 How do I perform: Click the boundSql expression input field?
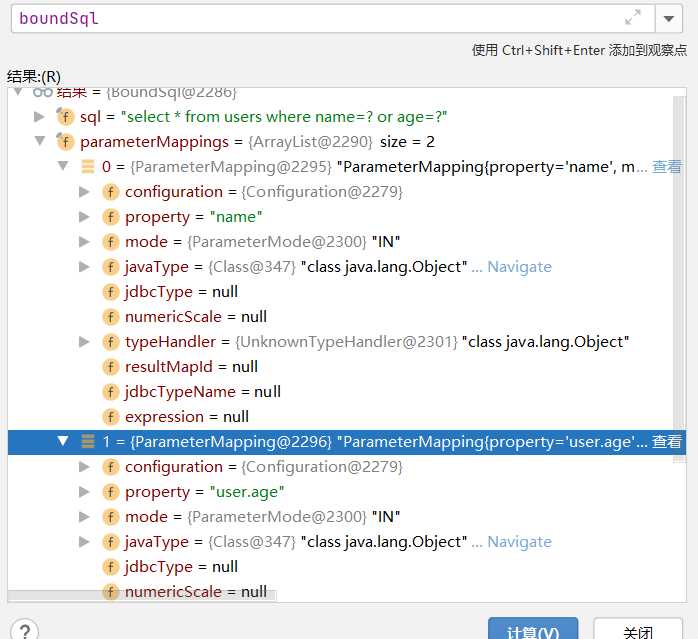pos(333,19)
